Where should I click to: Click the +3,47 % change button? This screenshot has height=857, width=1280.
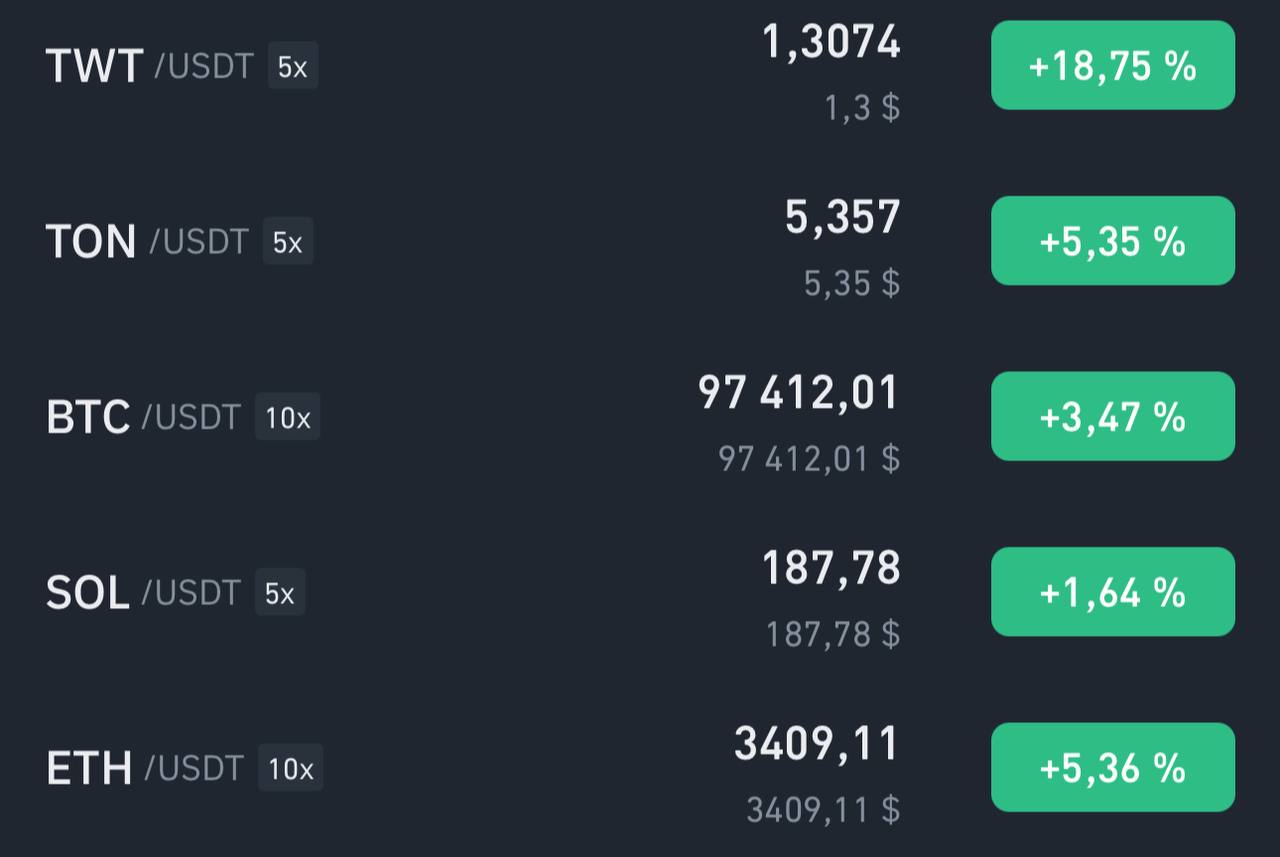point(1113,416)
